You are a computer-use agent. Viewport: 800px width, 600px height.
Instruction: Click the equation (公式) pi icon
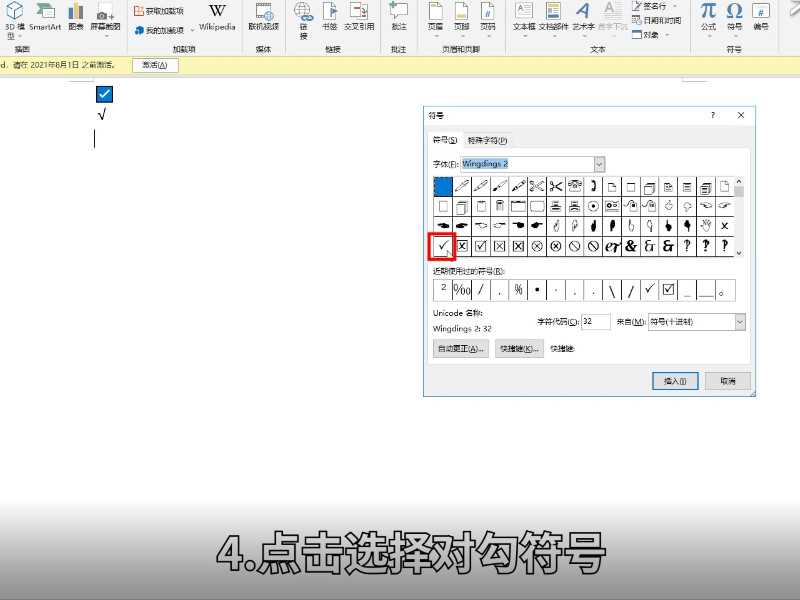708,16
